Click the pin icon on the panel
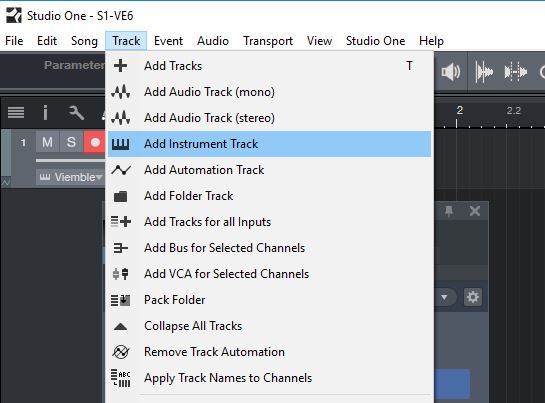Image resolution: width=545 pixels, height=403 pixels. (449, 211)
